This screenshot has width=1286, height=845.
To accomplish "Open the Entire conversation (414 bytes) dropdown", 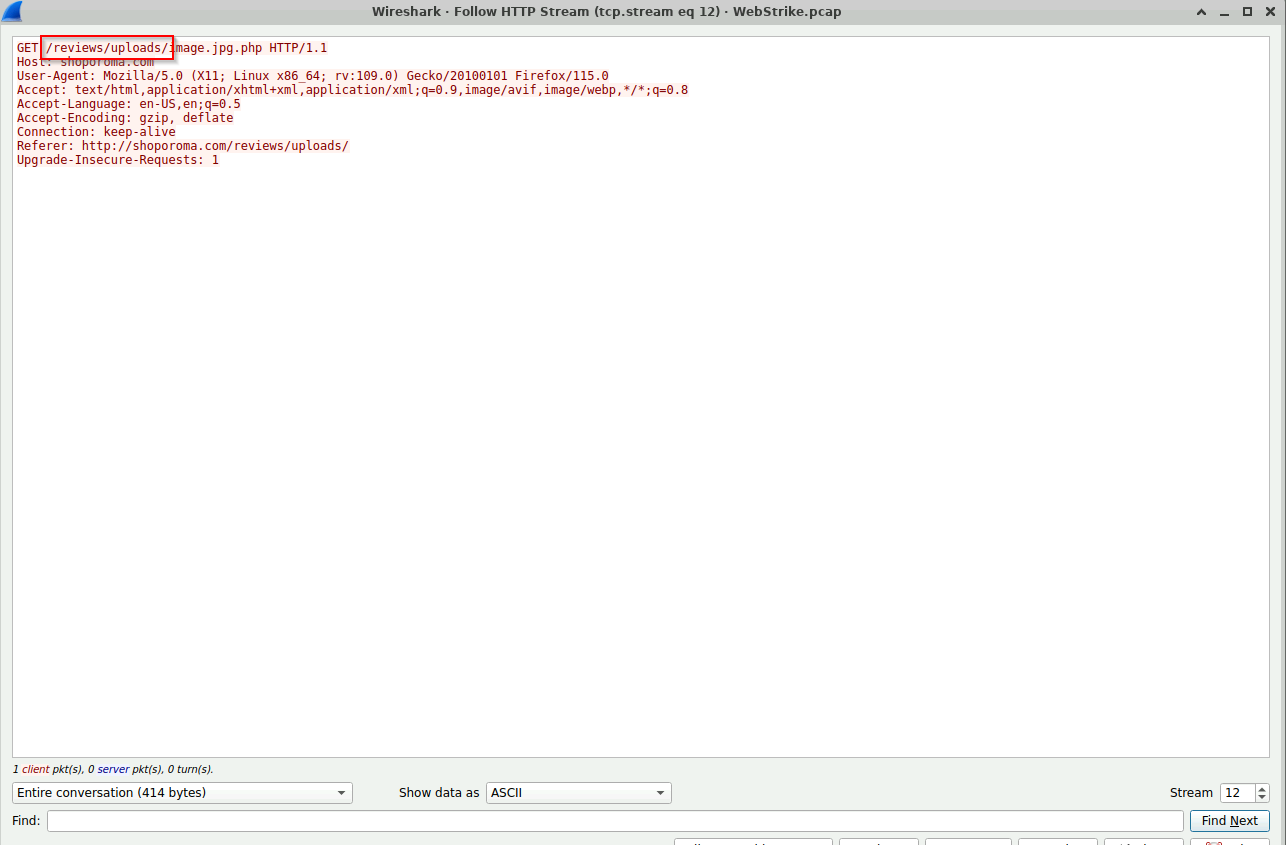I will coord(182,793).
